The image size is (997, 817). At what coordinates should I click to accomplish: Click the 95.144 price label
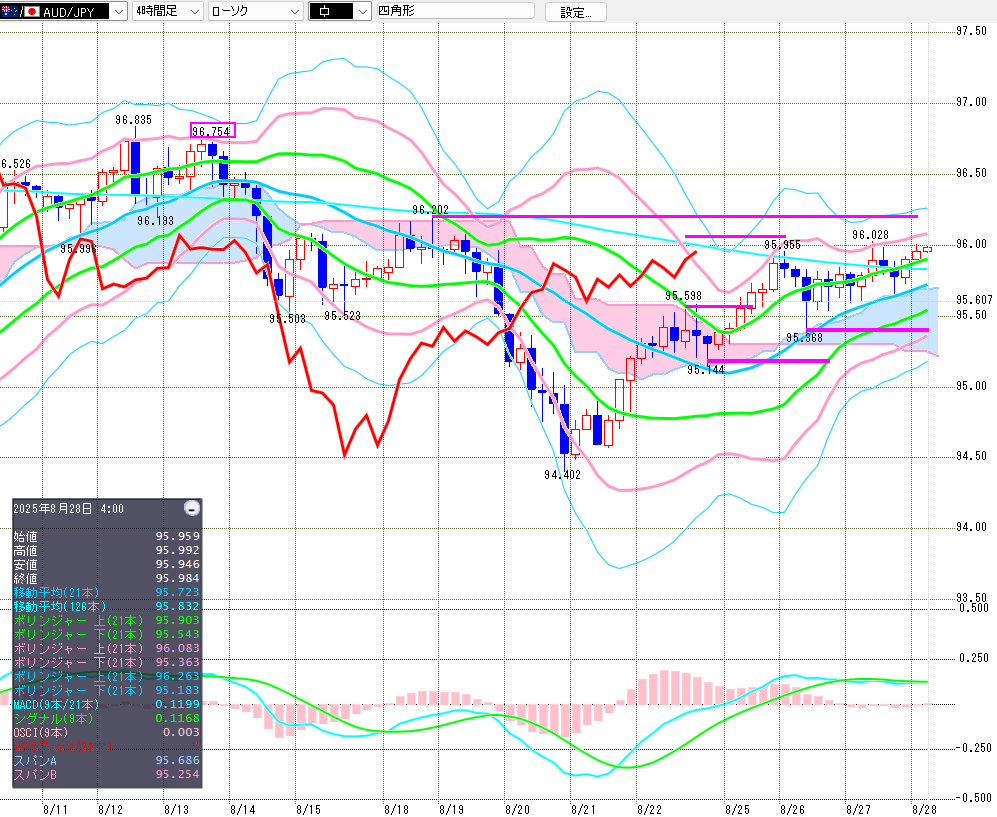(706, 369)
